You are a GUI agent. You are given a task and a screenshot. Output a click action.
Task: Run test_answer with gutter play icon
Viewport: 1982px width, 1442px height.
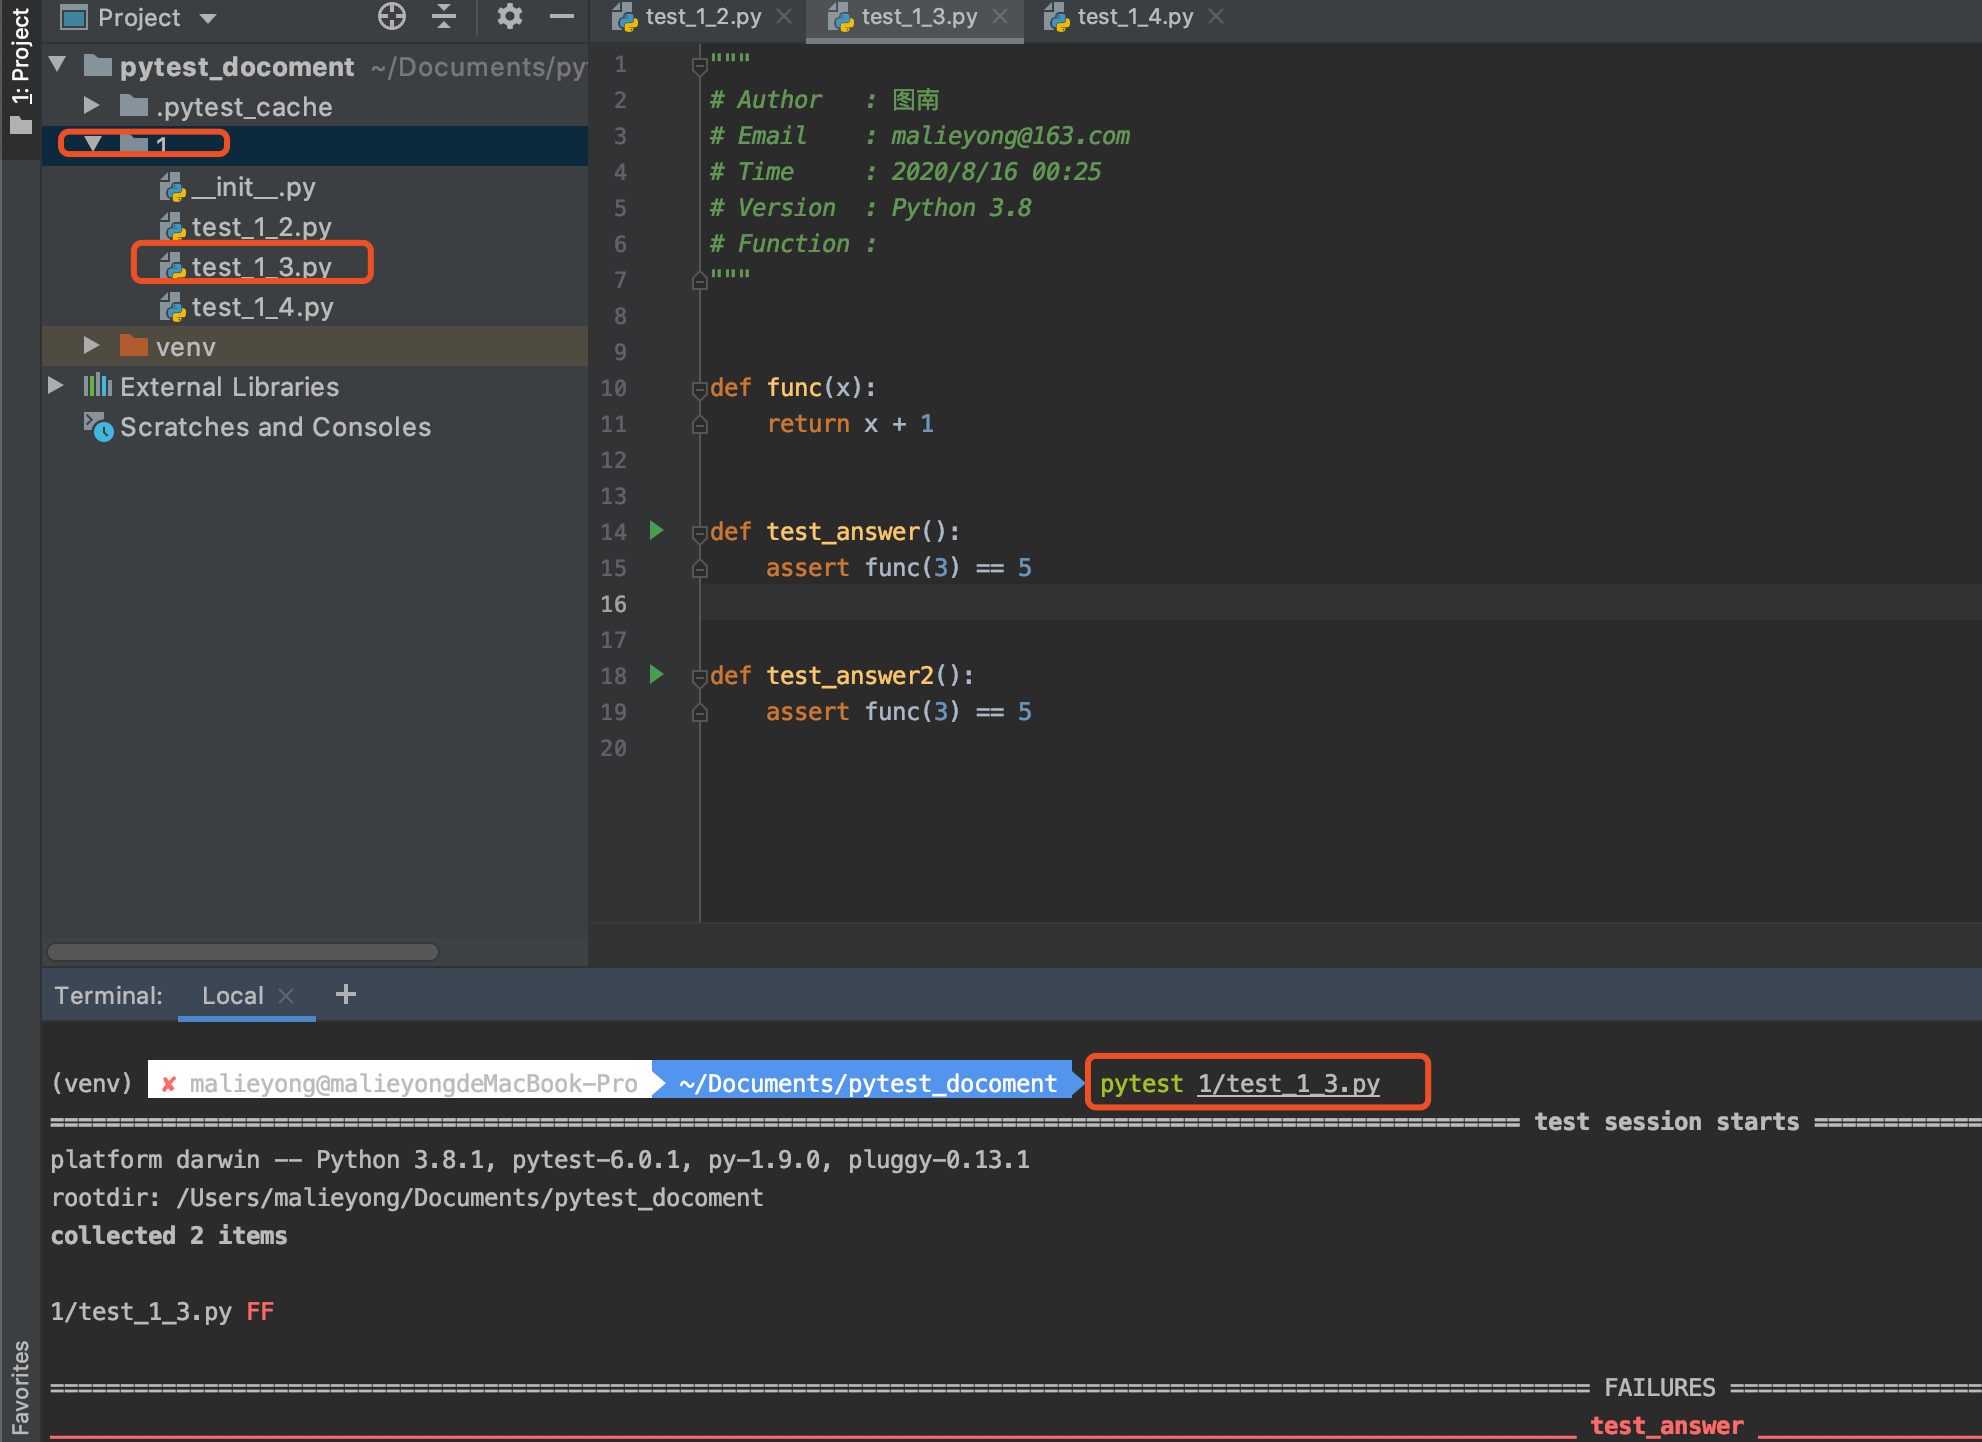(x=657, y=530)
